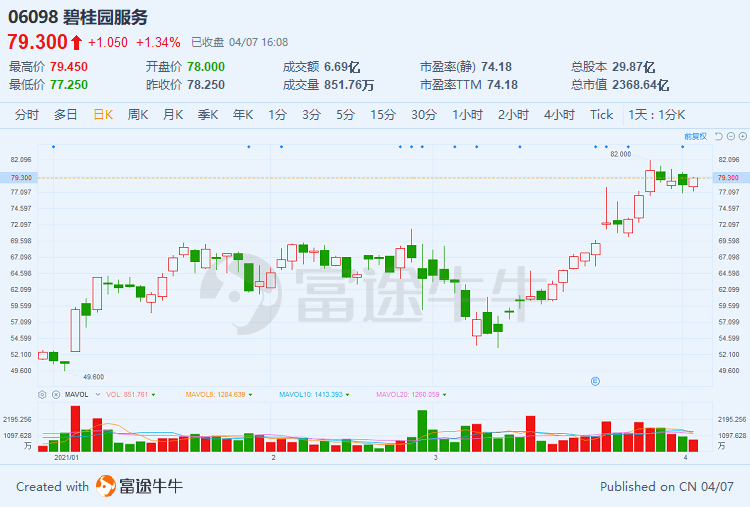Click the 最高价 79.450 value

pyautogui.click(x=69, y=67)
